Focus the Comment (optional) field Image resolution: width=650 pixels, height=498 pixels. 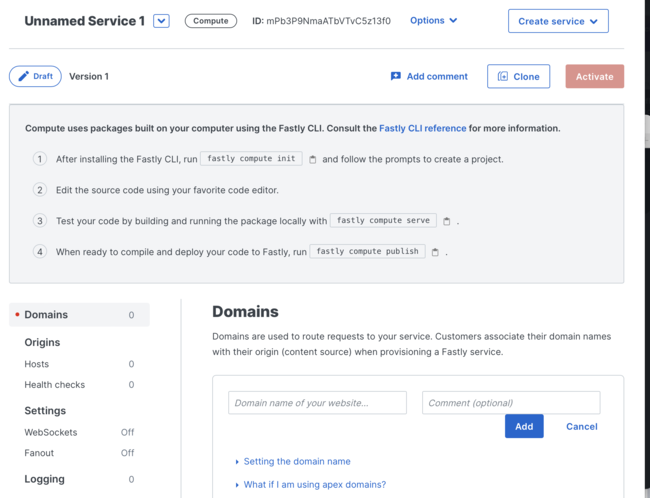511,403
